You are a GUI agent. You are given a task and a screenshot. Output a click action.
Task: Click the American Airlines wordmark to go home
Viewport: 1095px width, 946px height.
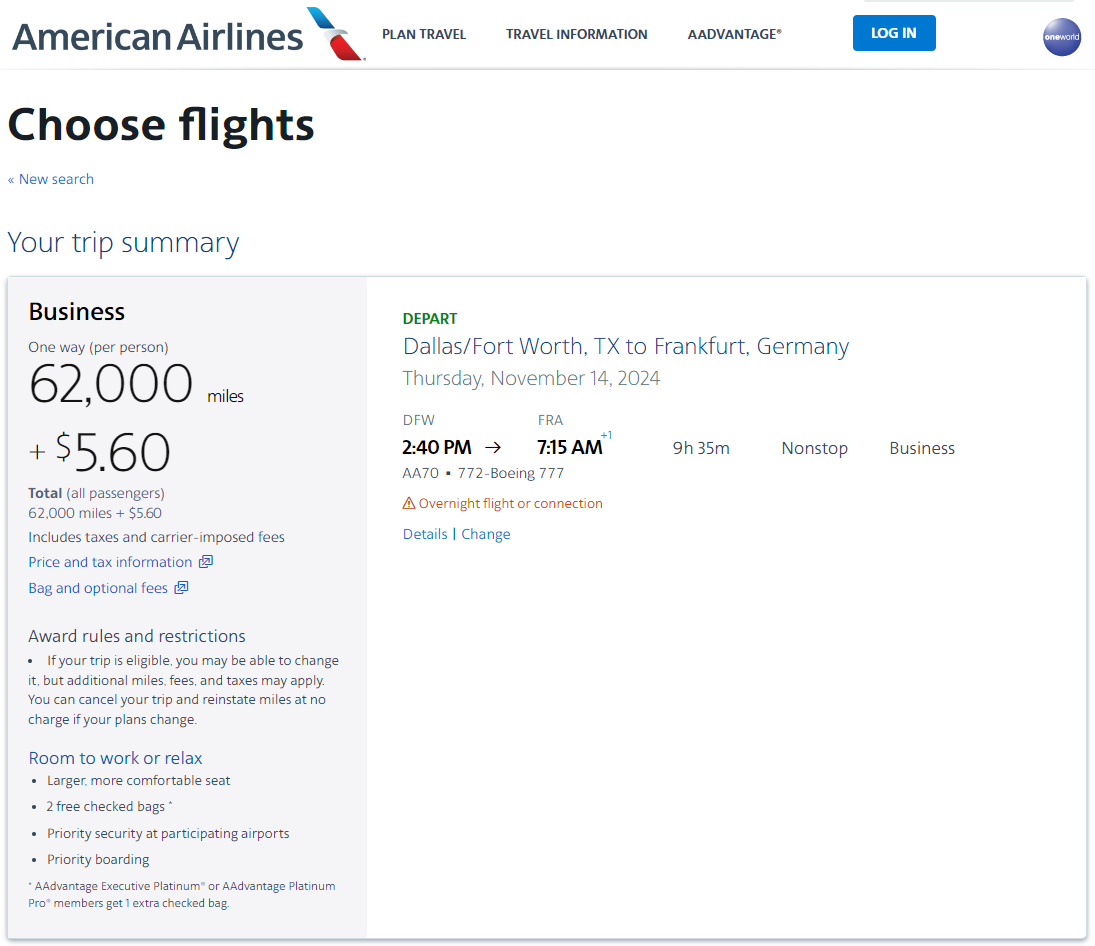click(x=157, y=35)
